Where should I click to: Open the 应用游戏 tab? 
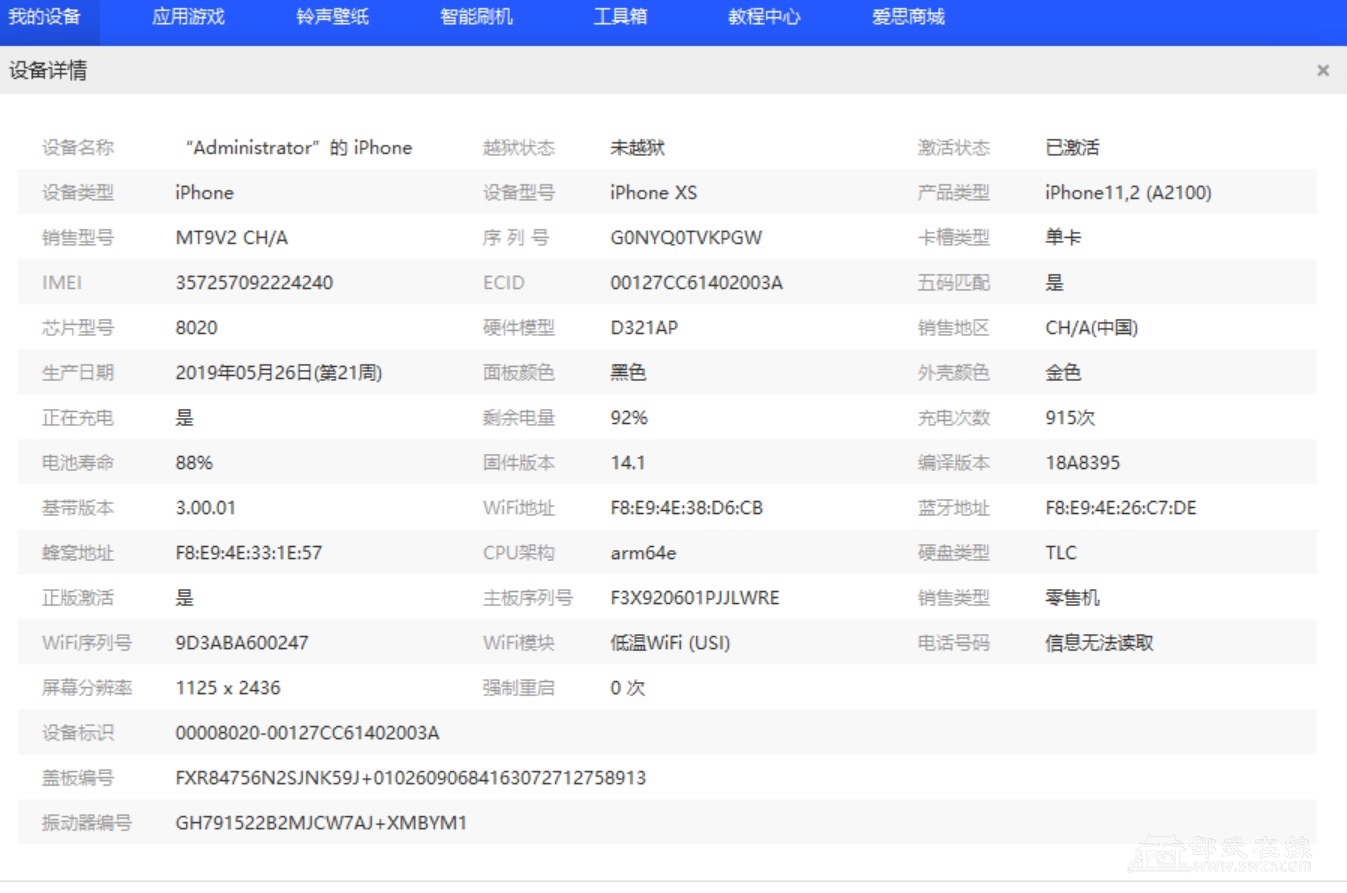(x=188, y=17)
